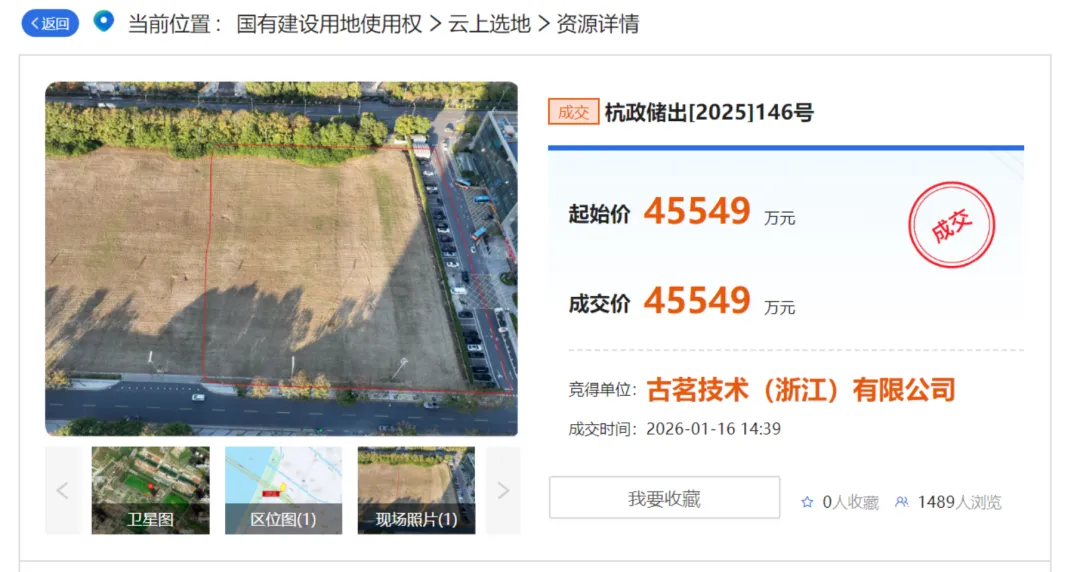Screen dimensions: 1080x572
Task: Click the title 杭政储出[2025]146号
Action: tap(709, 112)
